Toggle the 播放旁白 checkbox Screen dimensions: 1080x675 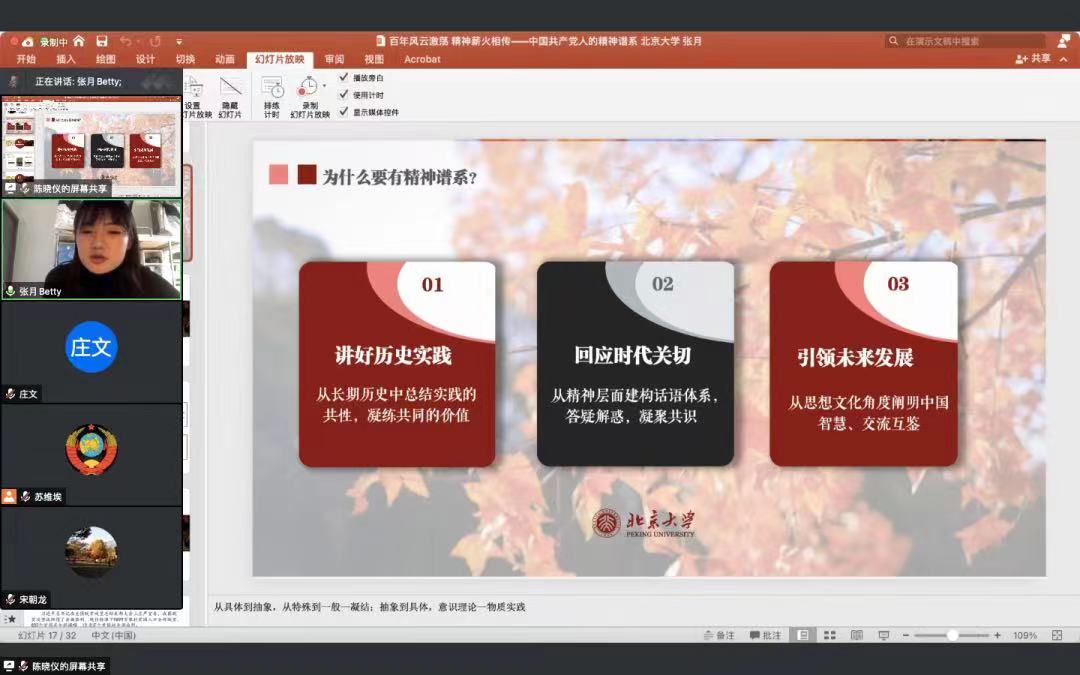pos(344,77)
